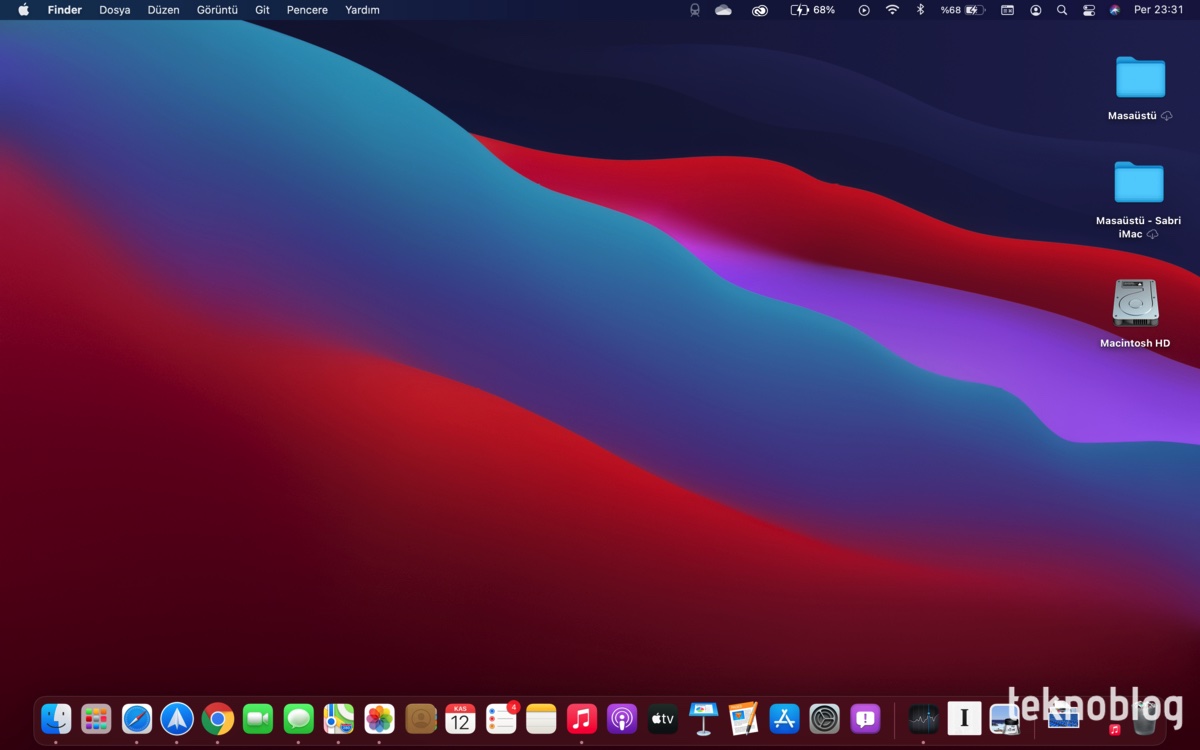This screenshot has height=750, width=1200.
Task: Launch Google Chrome
Action: [x=218, y=718]
